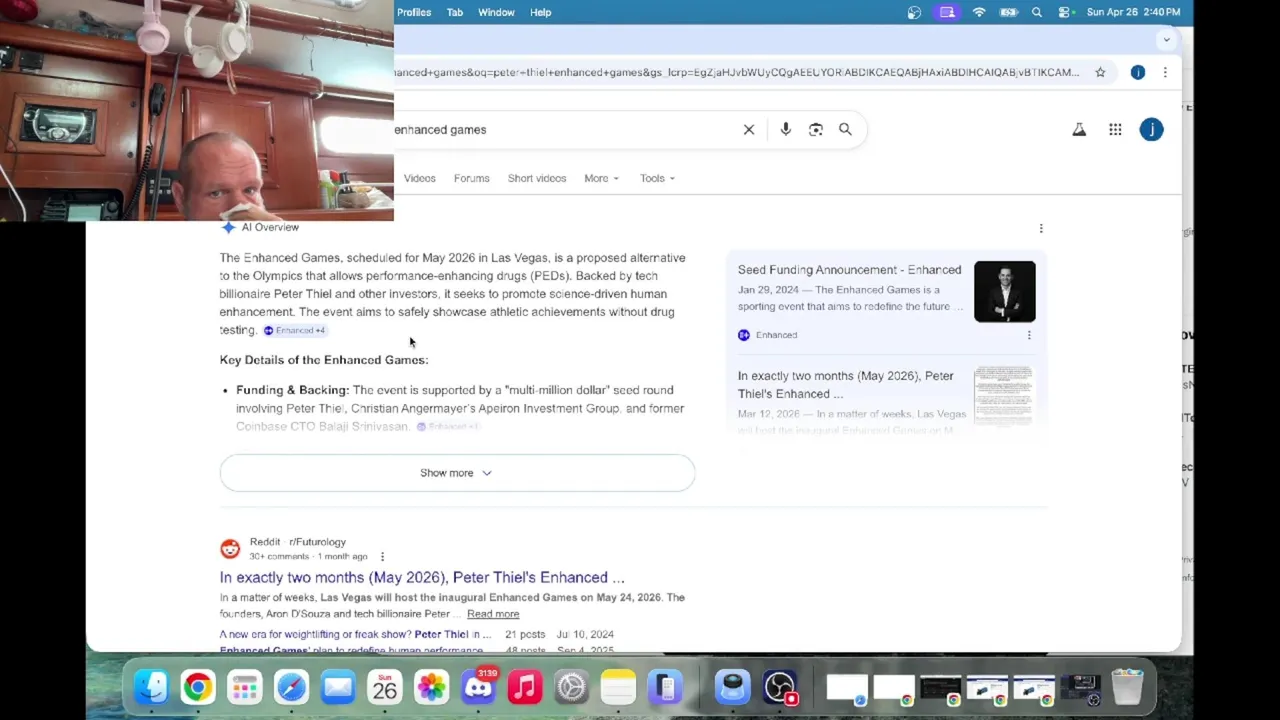The image size is (1280, 720).
Task: Open options for the Seed Funding source card
Action: tap(1029, 335)
